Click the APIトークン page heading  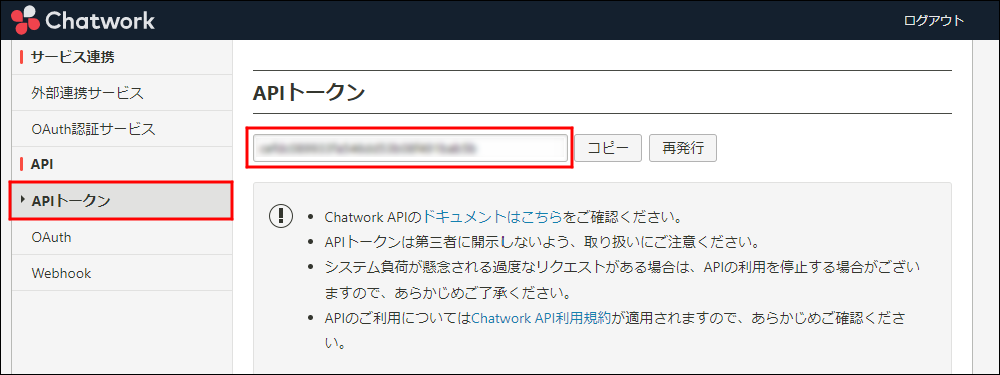309,92
